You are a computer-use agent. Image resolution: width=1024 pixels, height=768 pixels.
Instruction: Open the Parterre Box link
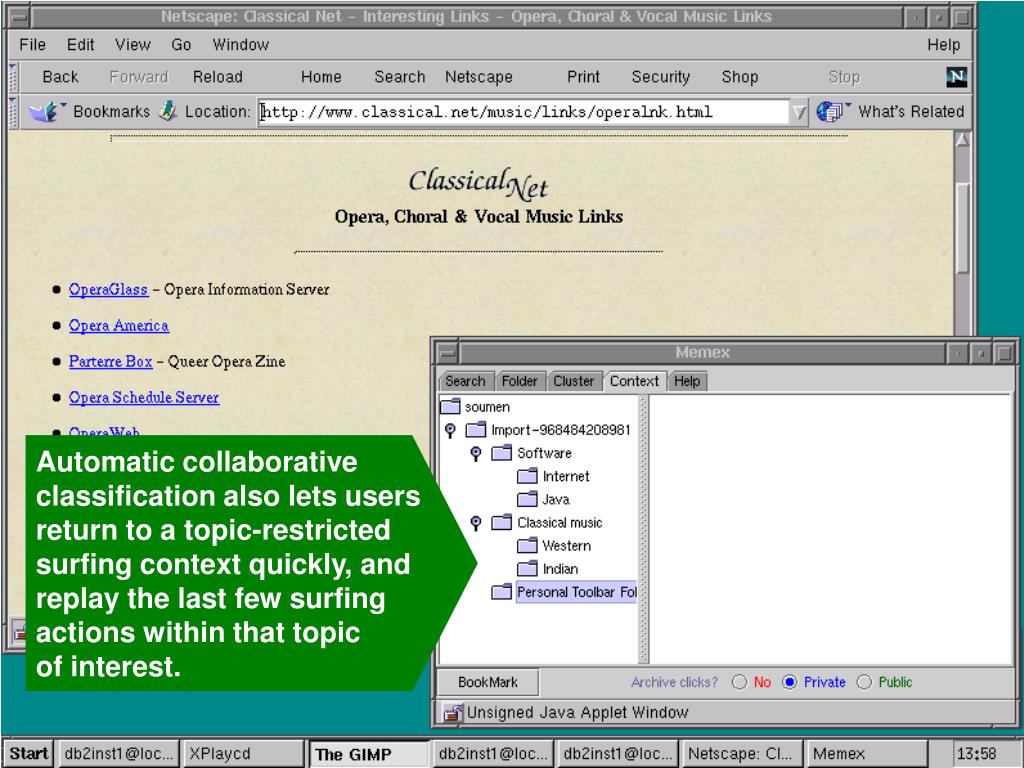pos(110,361)
